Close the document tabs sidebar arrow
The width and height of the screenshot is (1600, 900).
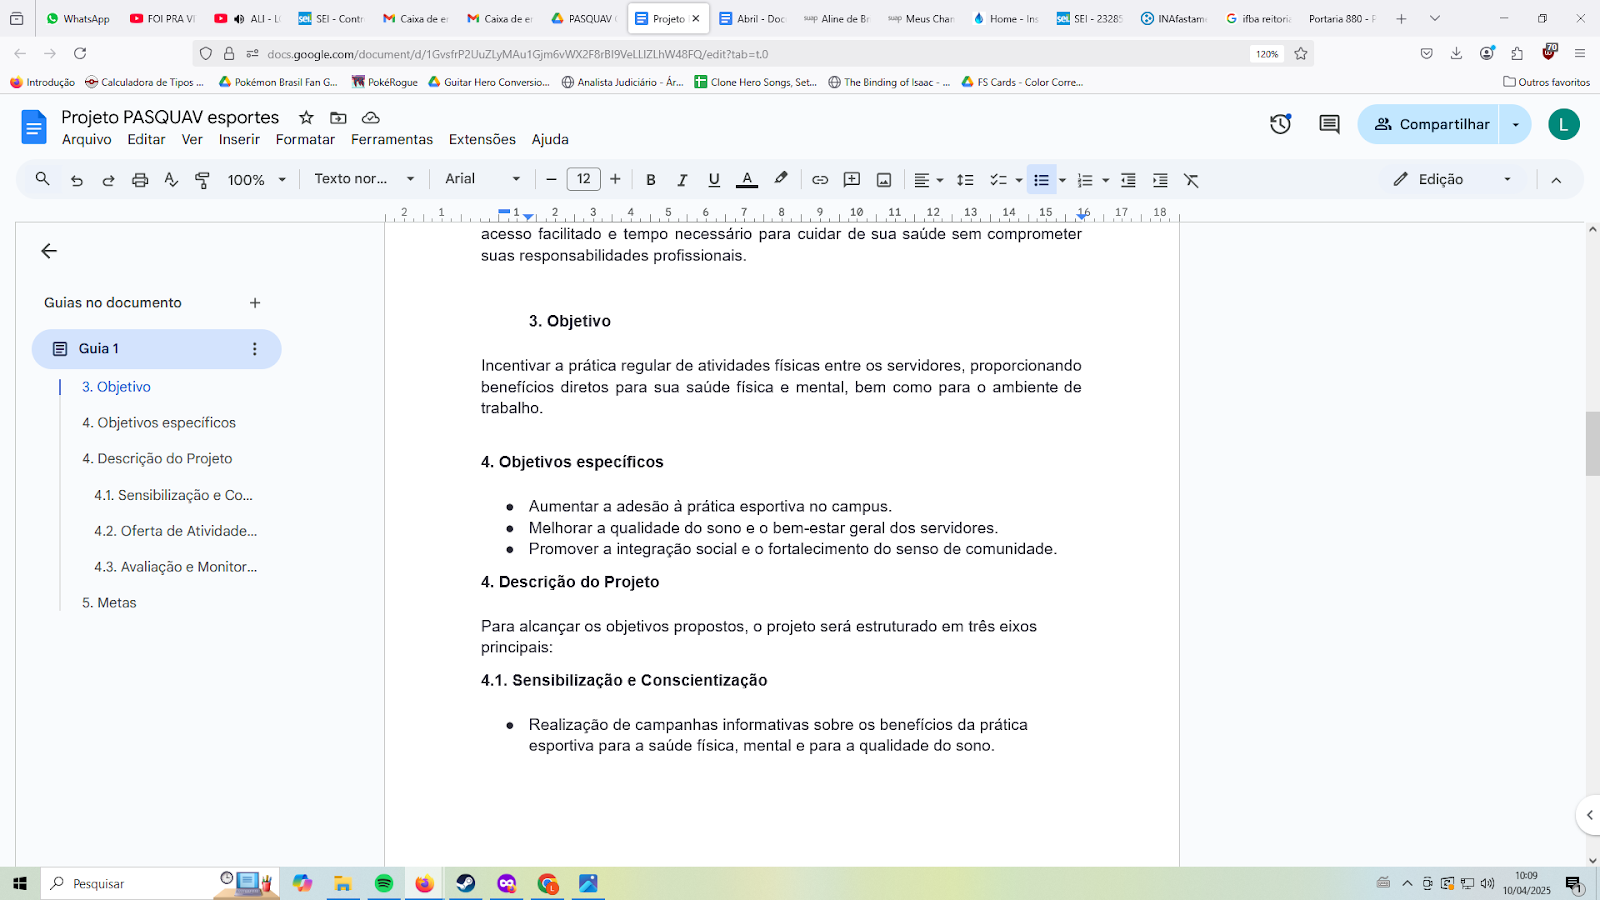(x=49, y=251)
